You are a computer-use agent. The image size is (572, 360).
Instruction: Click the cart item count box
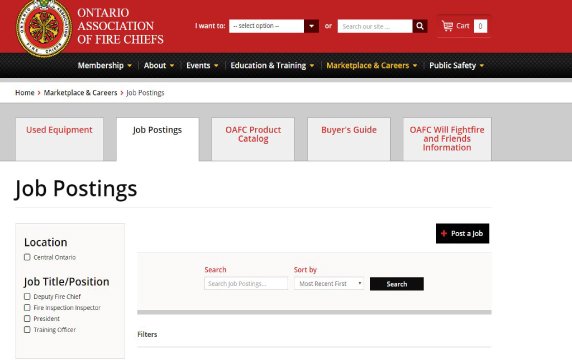click(480, 26)
